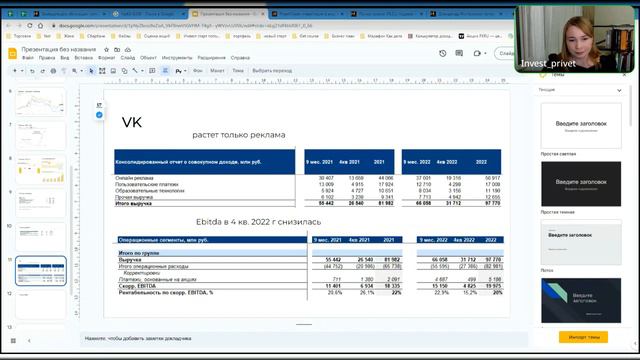Screen dimensions: 640x360
Task: Click the undo arrow in Slides toolbar
Action: [32, 71]
